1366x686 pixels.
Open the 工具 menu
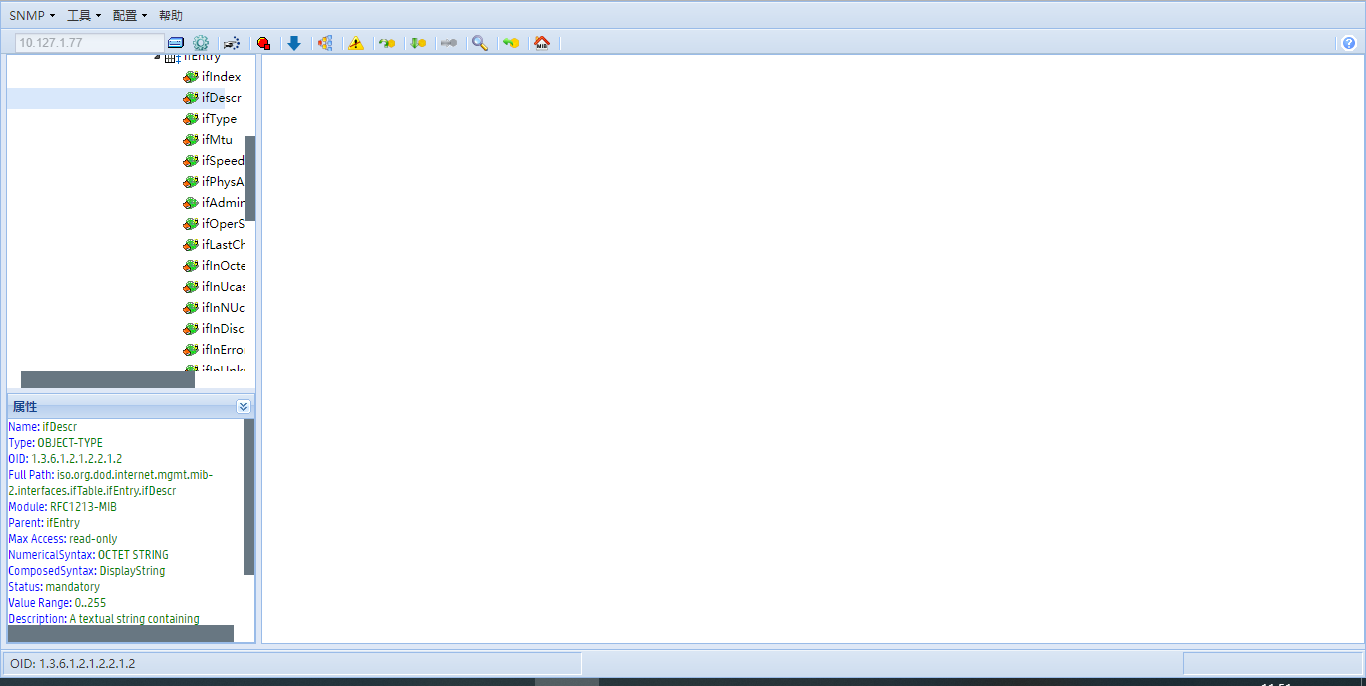[x=84, y=16]
